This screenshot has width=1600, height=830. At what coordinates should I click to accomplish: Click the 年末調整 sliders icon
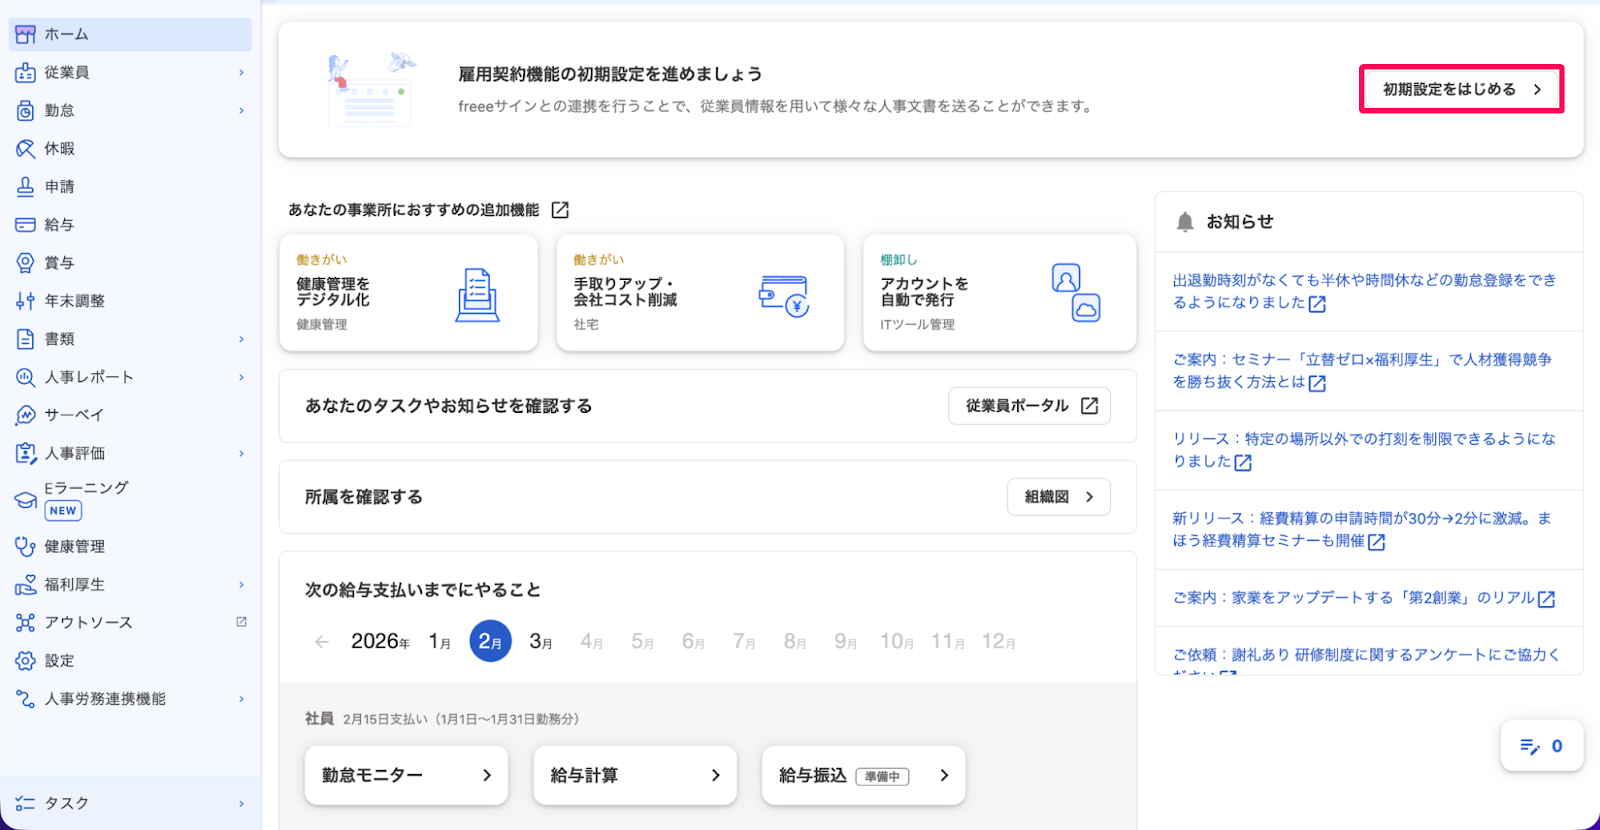[25, 300]
